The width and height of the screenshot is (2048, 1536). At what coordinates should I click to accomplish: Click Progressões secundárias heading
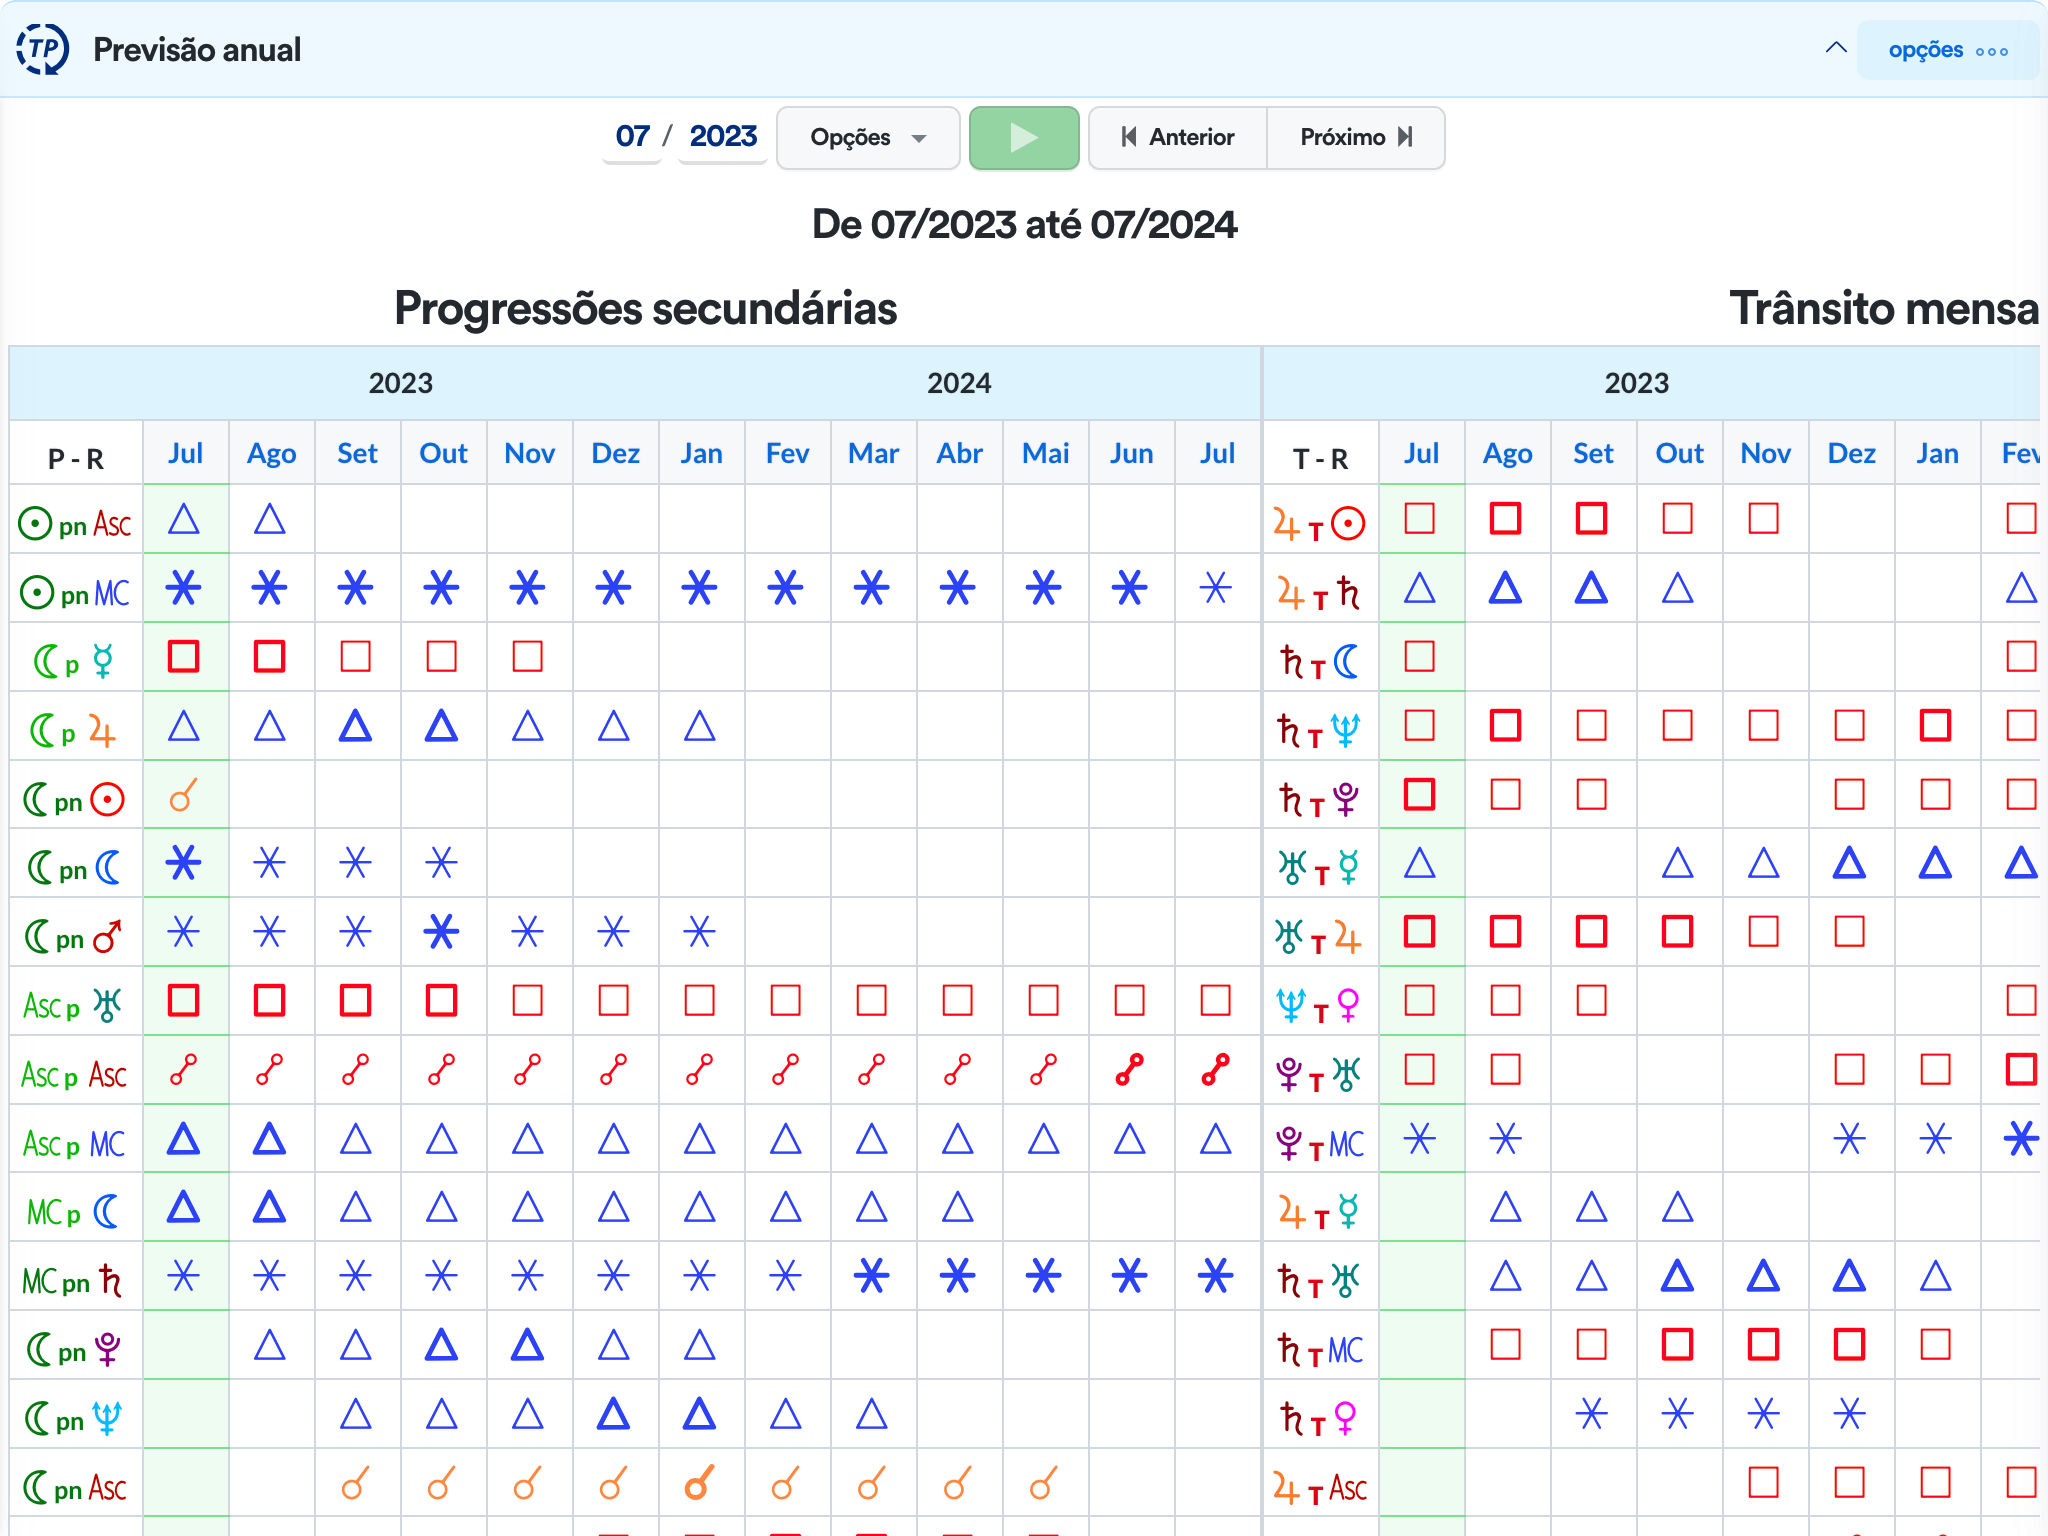pyautogui.click(x=645, y=308)
